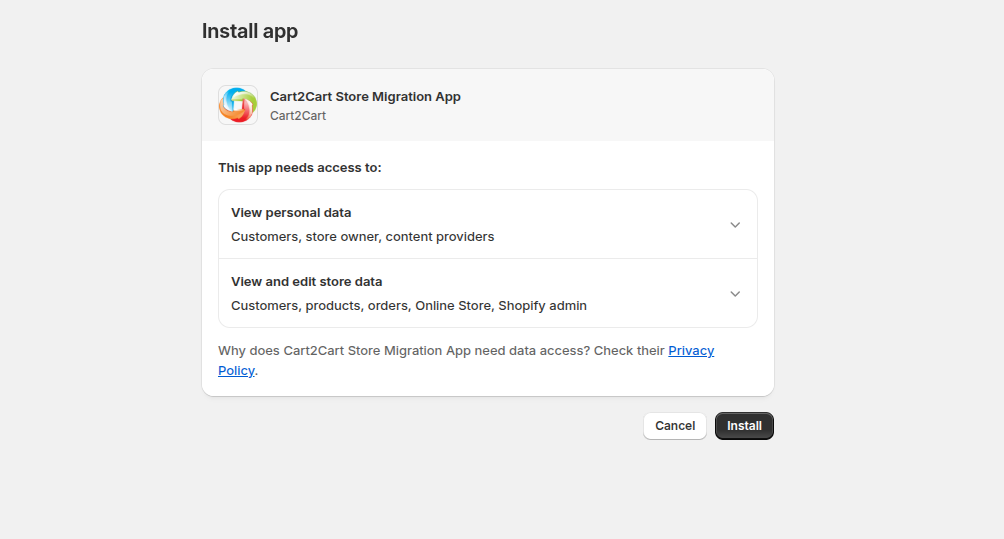Click 'This app needs access to:' label
The image size is (1004, 539).
[300, 168]
